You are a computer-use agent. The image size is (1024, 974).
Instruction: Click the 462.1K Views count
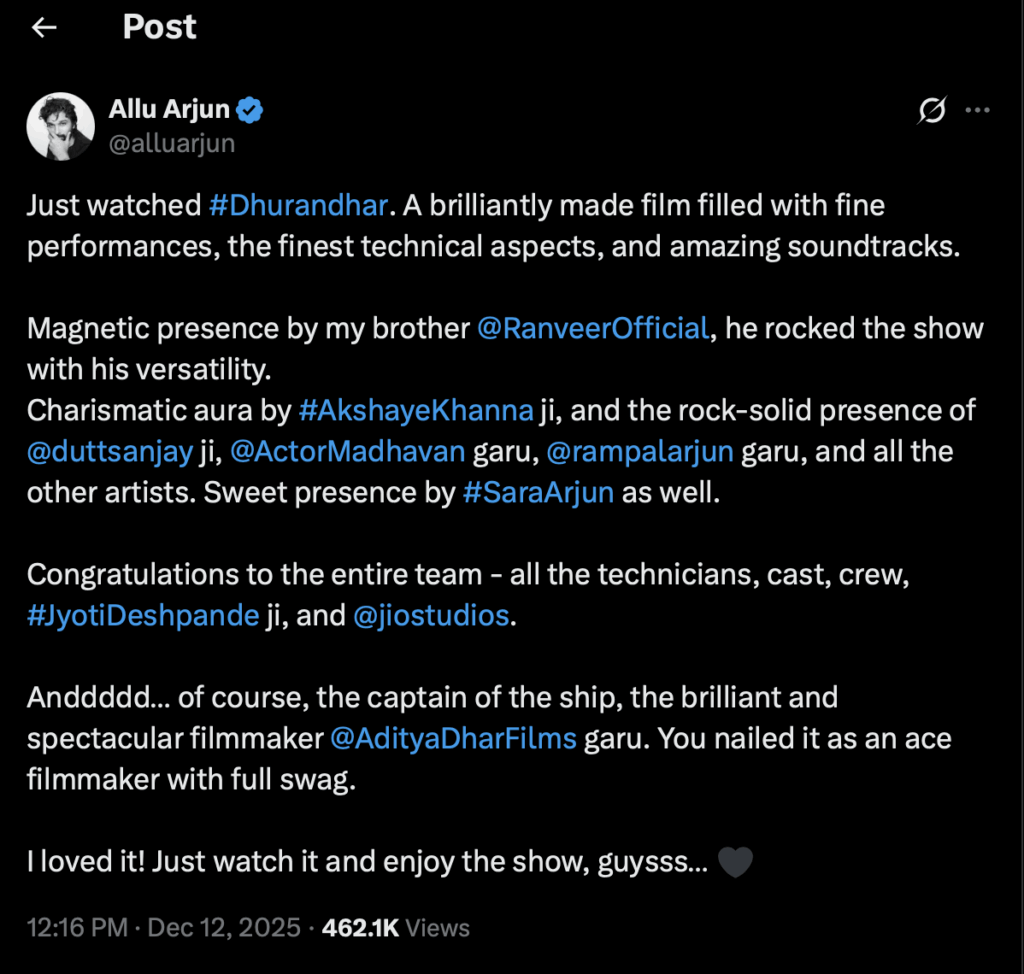(x=395, y=927)
